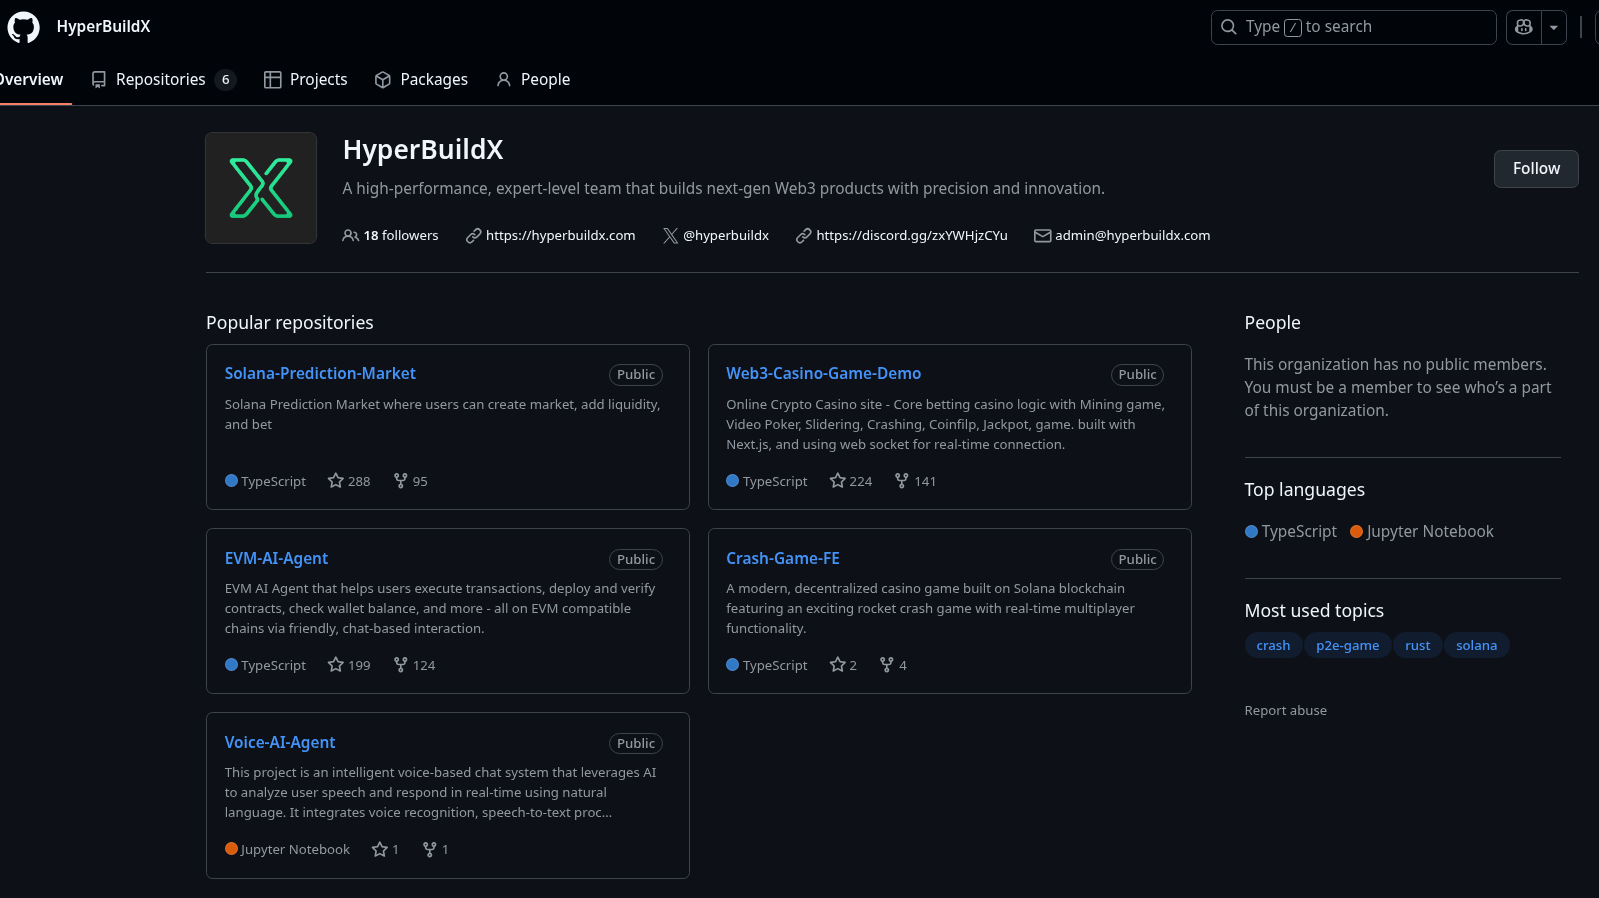Open the People tab
1599x898 pixels.
533,79
